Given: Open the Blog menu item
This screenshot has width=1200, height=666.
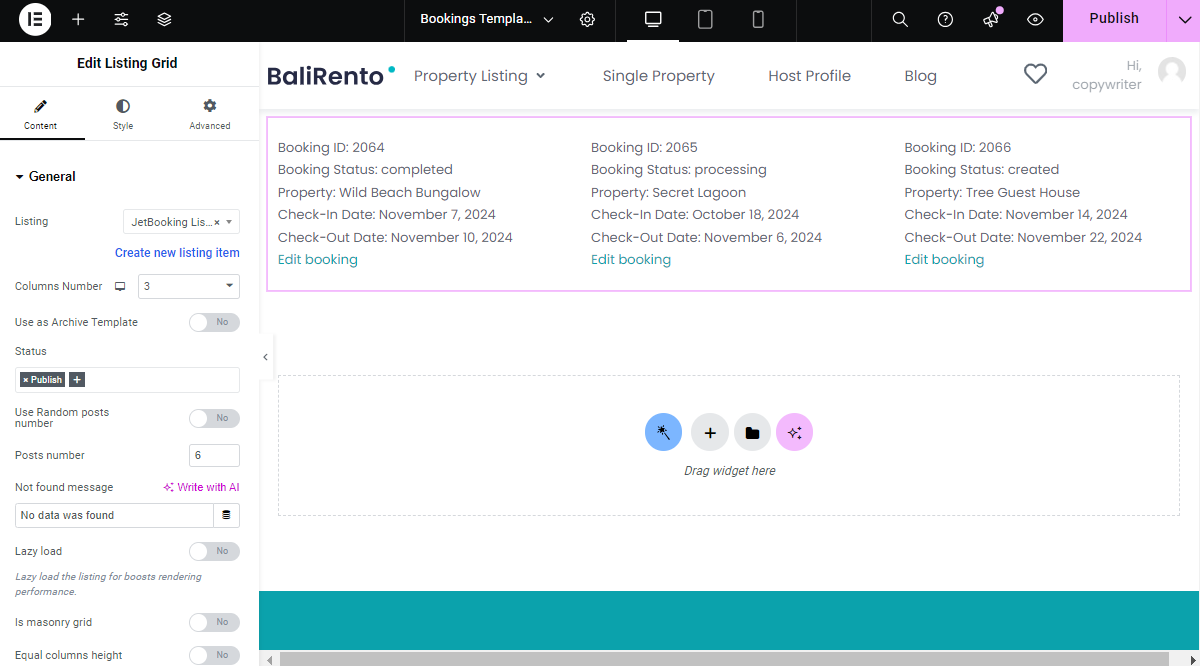Looking at the screenshot, I should tap(920, 75).
